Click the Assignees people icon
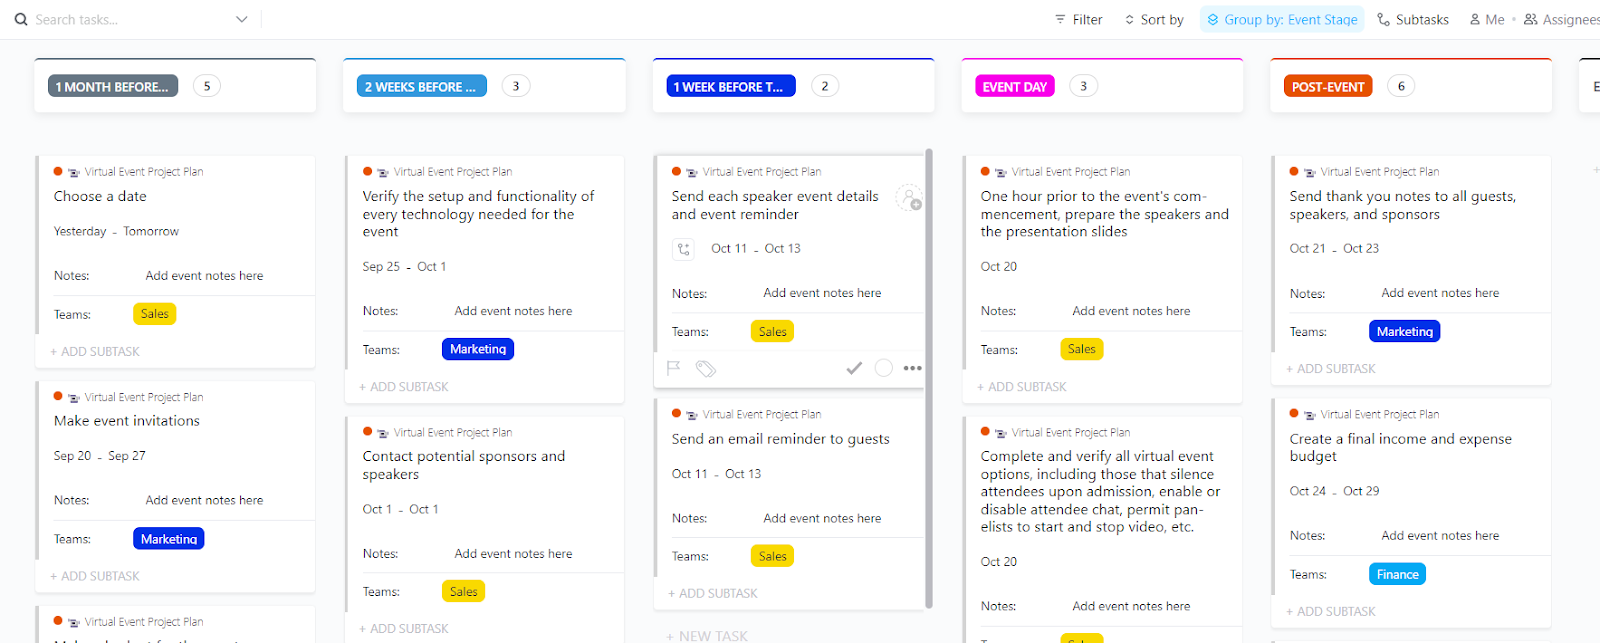The height and width of the screenshot is (643, 1600). pyautogui.click(x=1530, y=19)
